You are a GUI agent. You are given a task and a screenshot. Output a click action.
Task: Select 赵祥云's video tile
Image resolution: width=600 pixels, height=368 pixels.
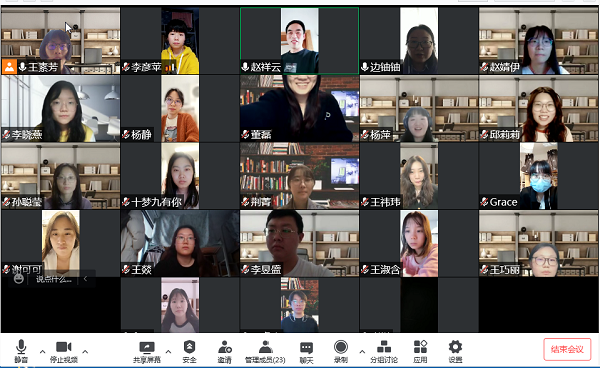pos(300,41)
